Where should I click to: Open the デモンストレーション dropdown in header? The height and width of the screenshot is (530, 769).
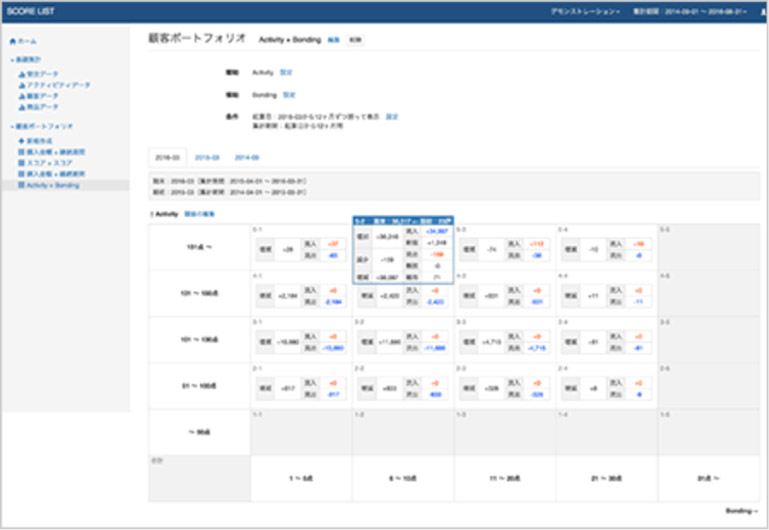[585, 11]
